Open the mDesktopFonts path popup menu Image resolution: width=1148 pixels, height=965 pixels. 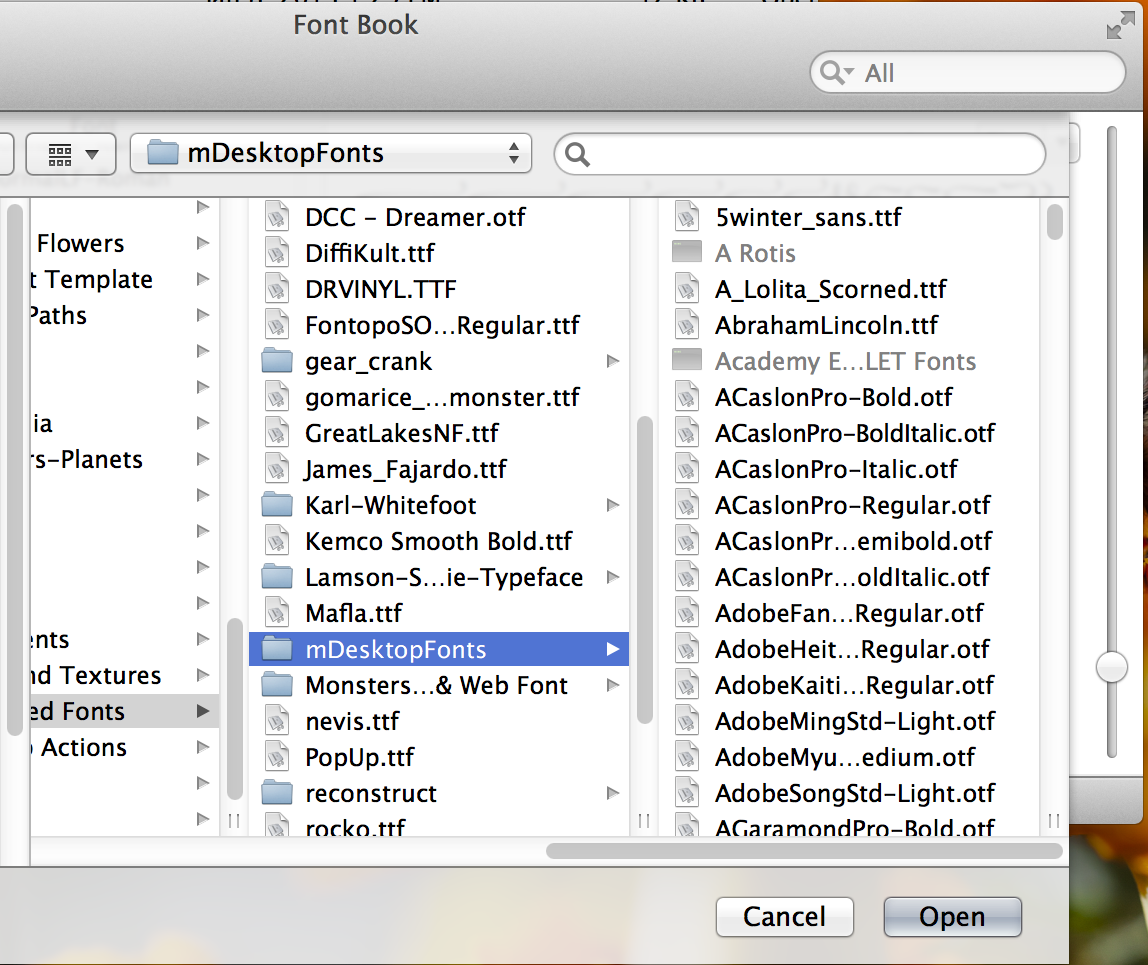coord(331,153)
